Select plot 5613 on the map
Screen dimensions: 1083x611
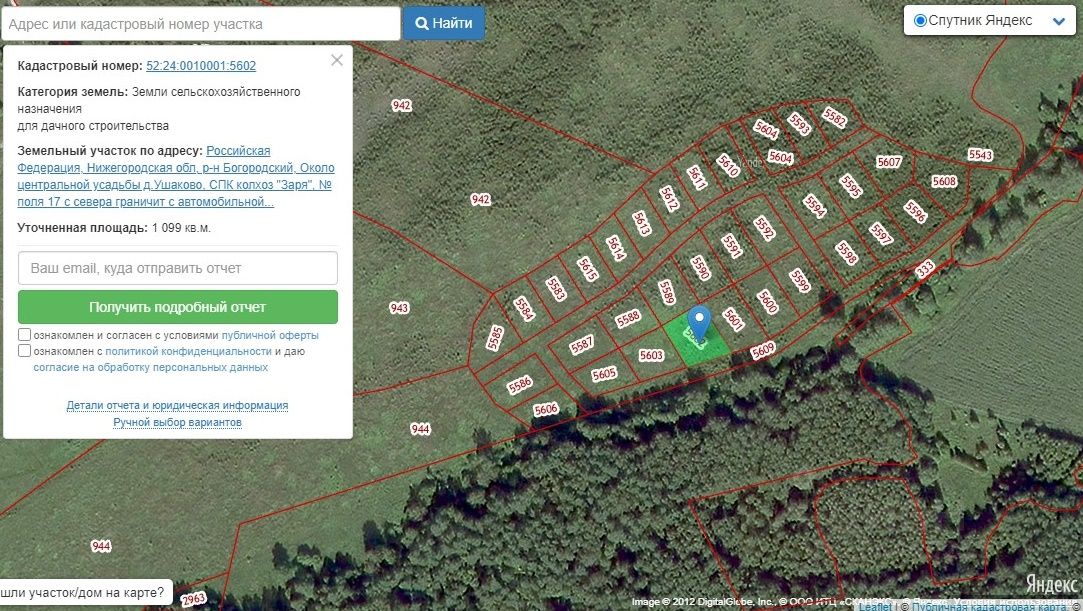[x=642, y=223]
